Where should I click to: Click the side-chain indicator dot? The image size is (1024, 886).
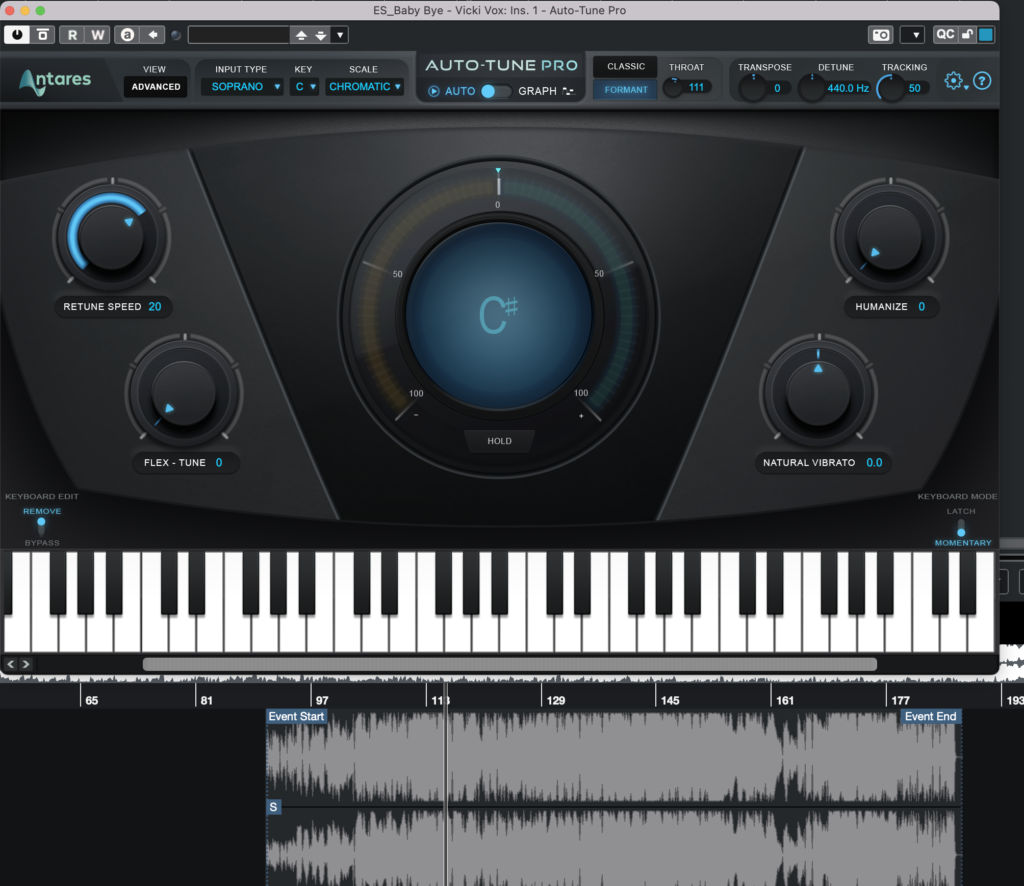176,35
